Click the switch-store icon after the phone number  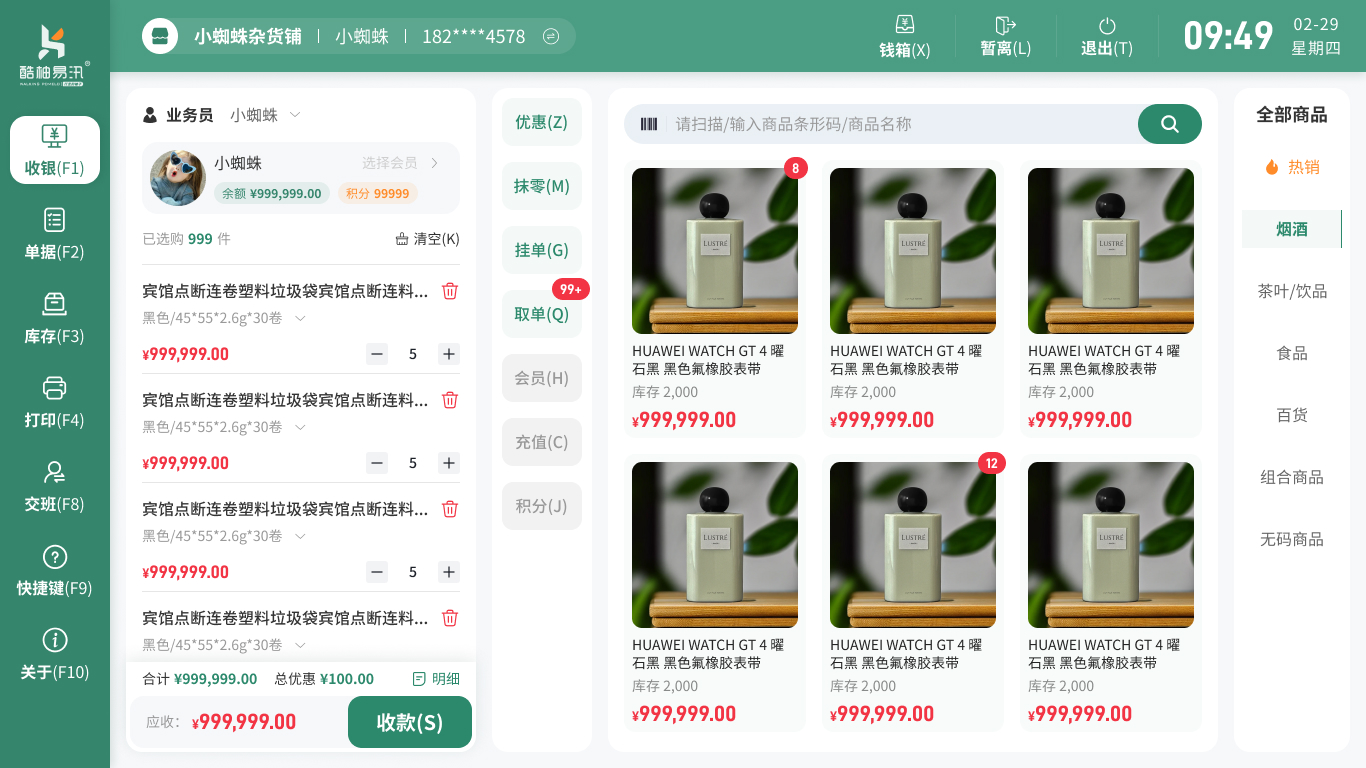coord(551,36)
